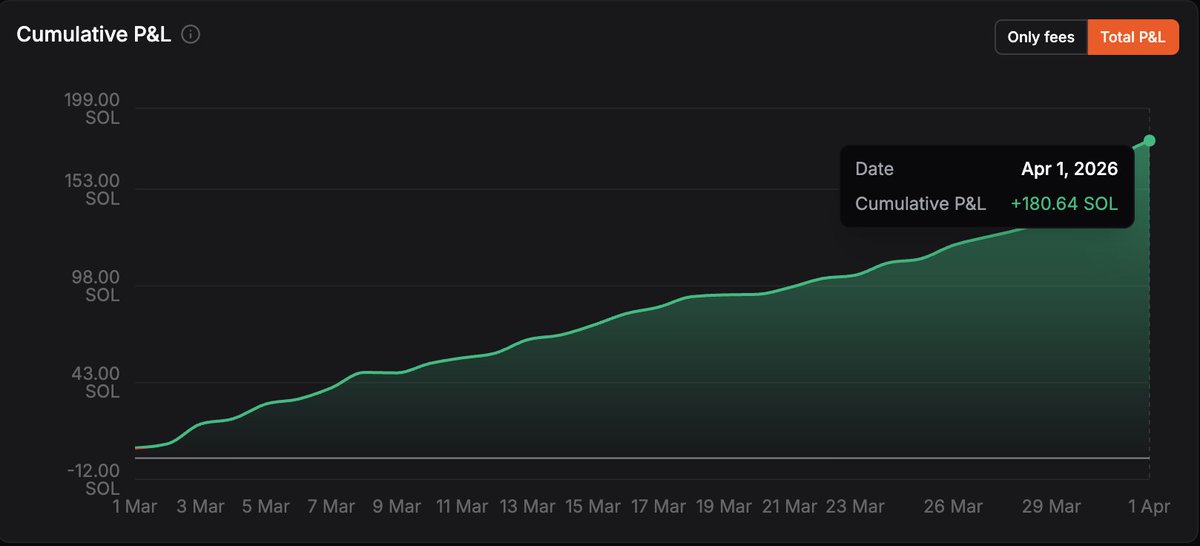Select the Total P&L toggle

1133,37
